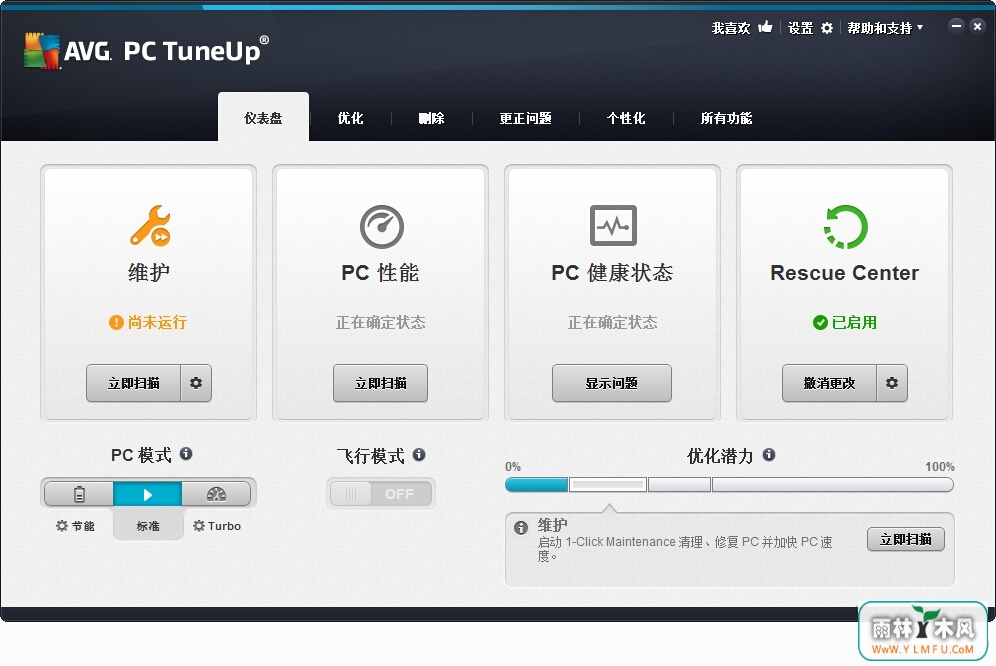Toggle the 飞行模式 OFF switch
Screen dimensions: 996x666
tap(380, 493)
